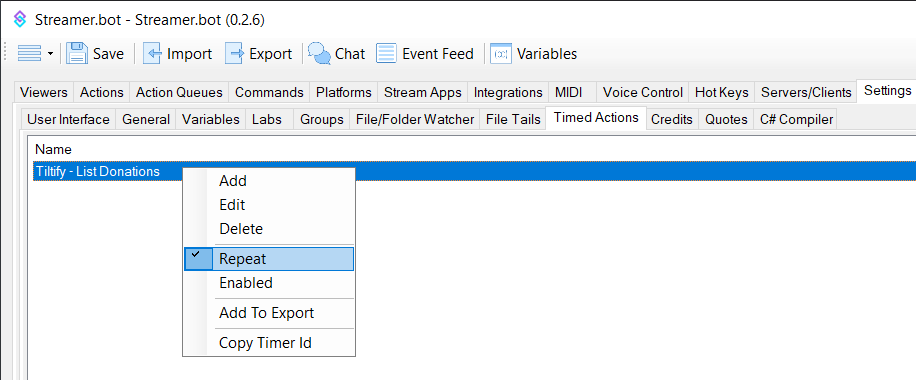Open the Groups sub-tab

(321, 119)
